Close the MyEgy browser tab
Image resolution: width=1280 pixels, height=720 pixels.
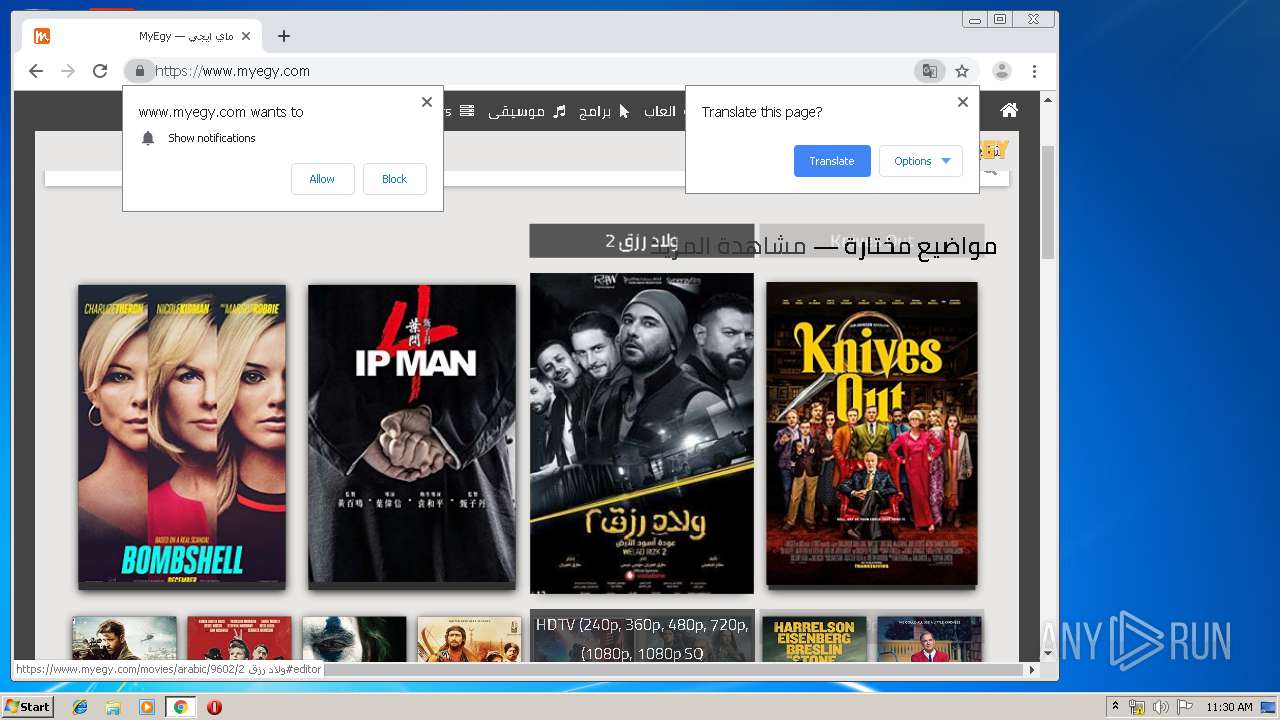pos(246,36)
